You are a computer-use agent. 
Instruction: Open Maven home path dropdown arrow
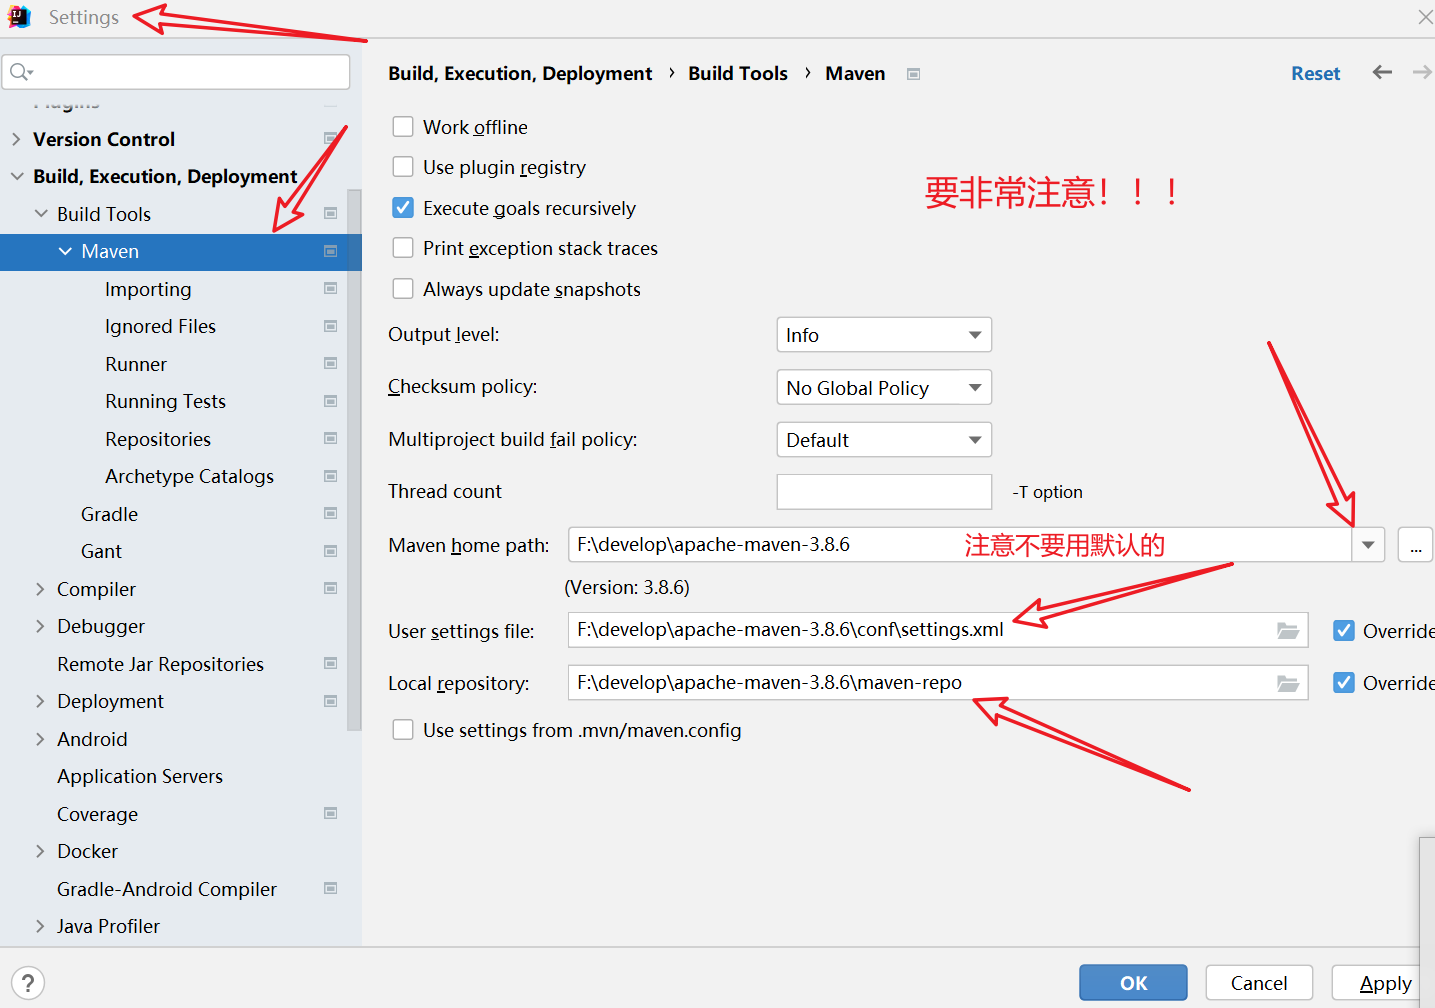(x=1368, y=545)
